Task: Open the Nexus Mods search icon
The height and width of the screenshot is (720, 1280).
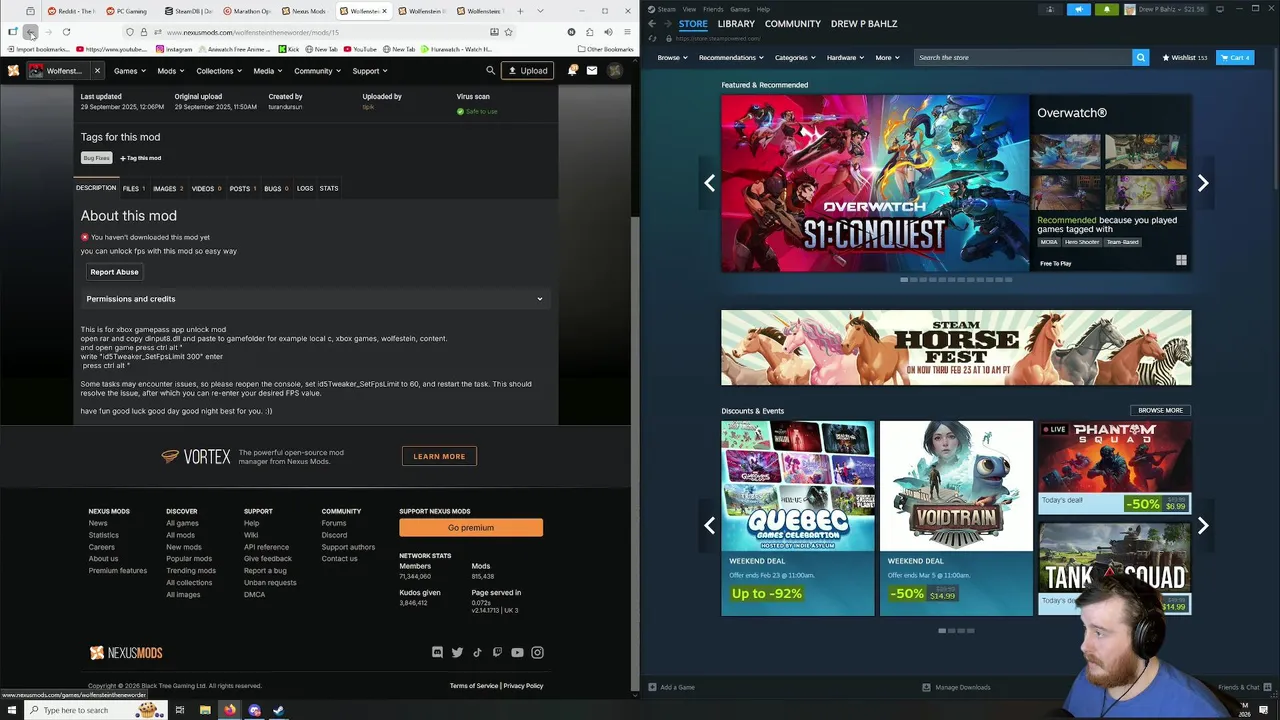Action: tap(490, 71)
